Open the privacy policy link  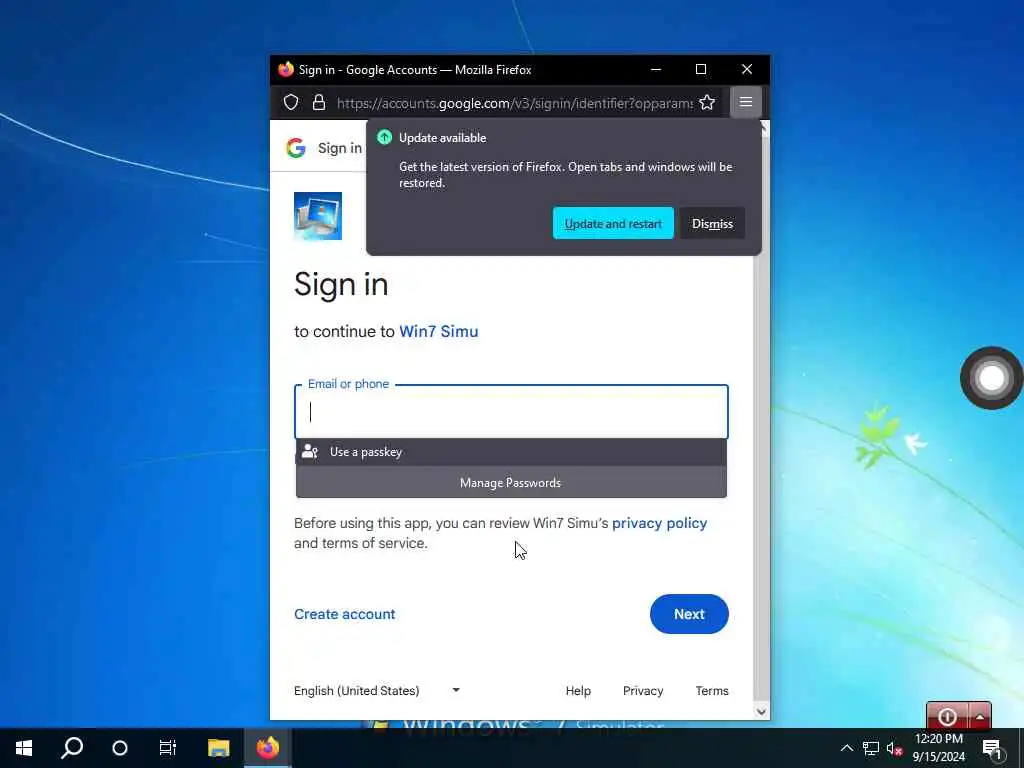pos(660,523)
